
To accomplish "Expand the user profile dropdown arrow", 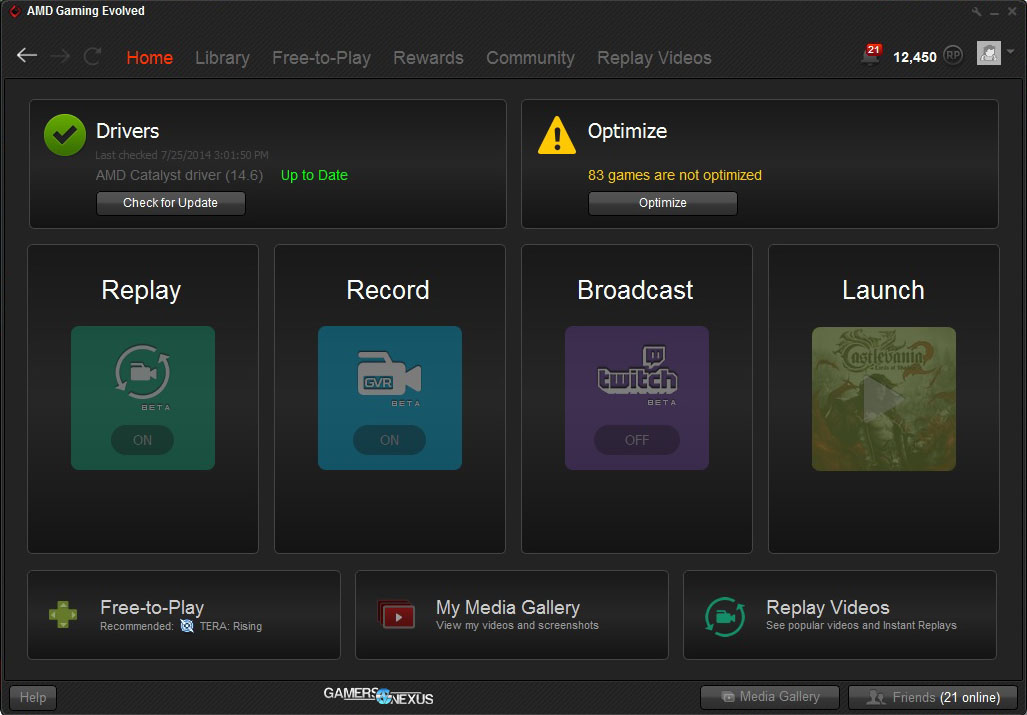I will (x=1010, y=53).
